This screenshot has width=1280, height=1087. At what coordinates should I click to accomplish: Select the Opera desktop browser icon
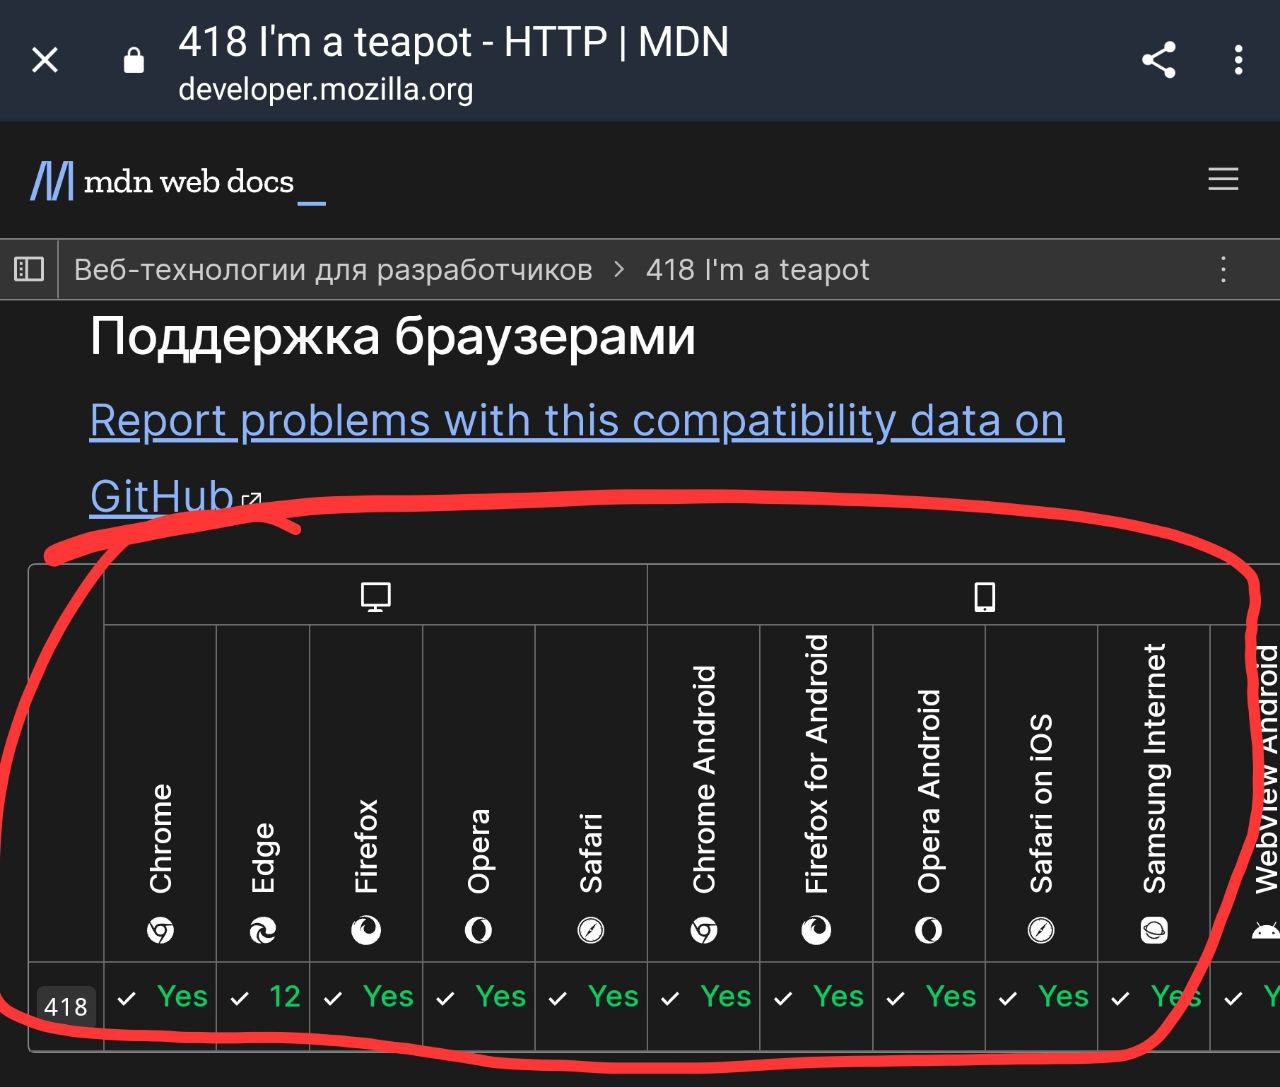click(x=479, y=932)
